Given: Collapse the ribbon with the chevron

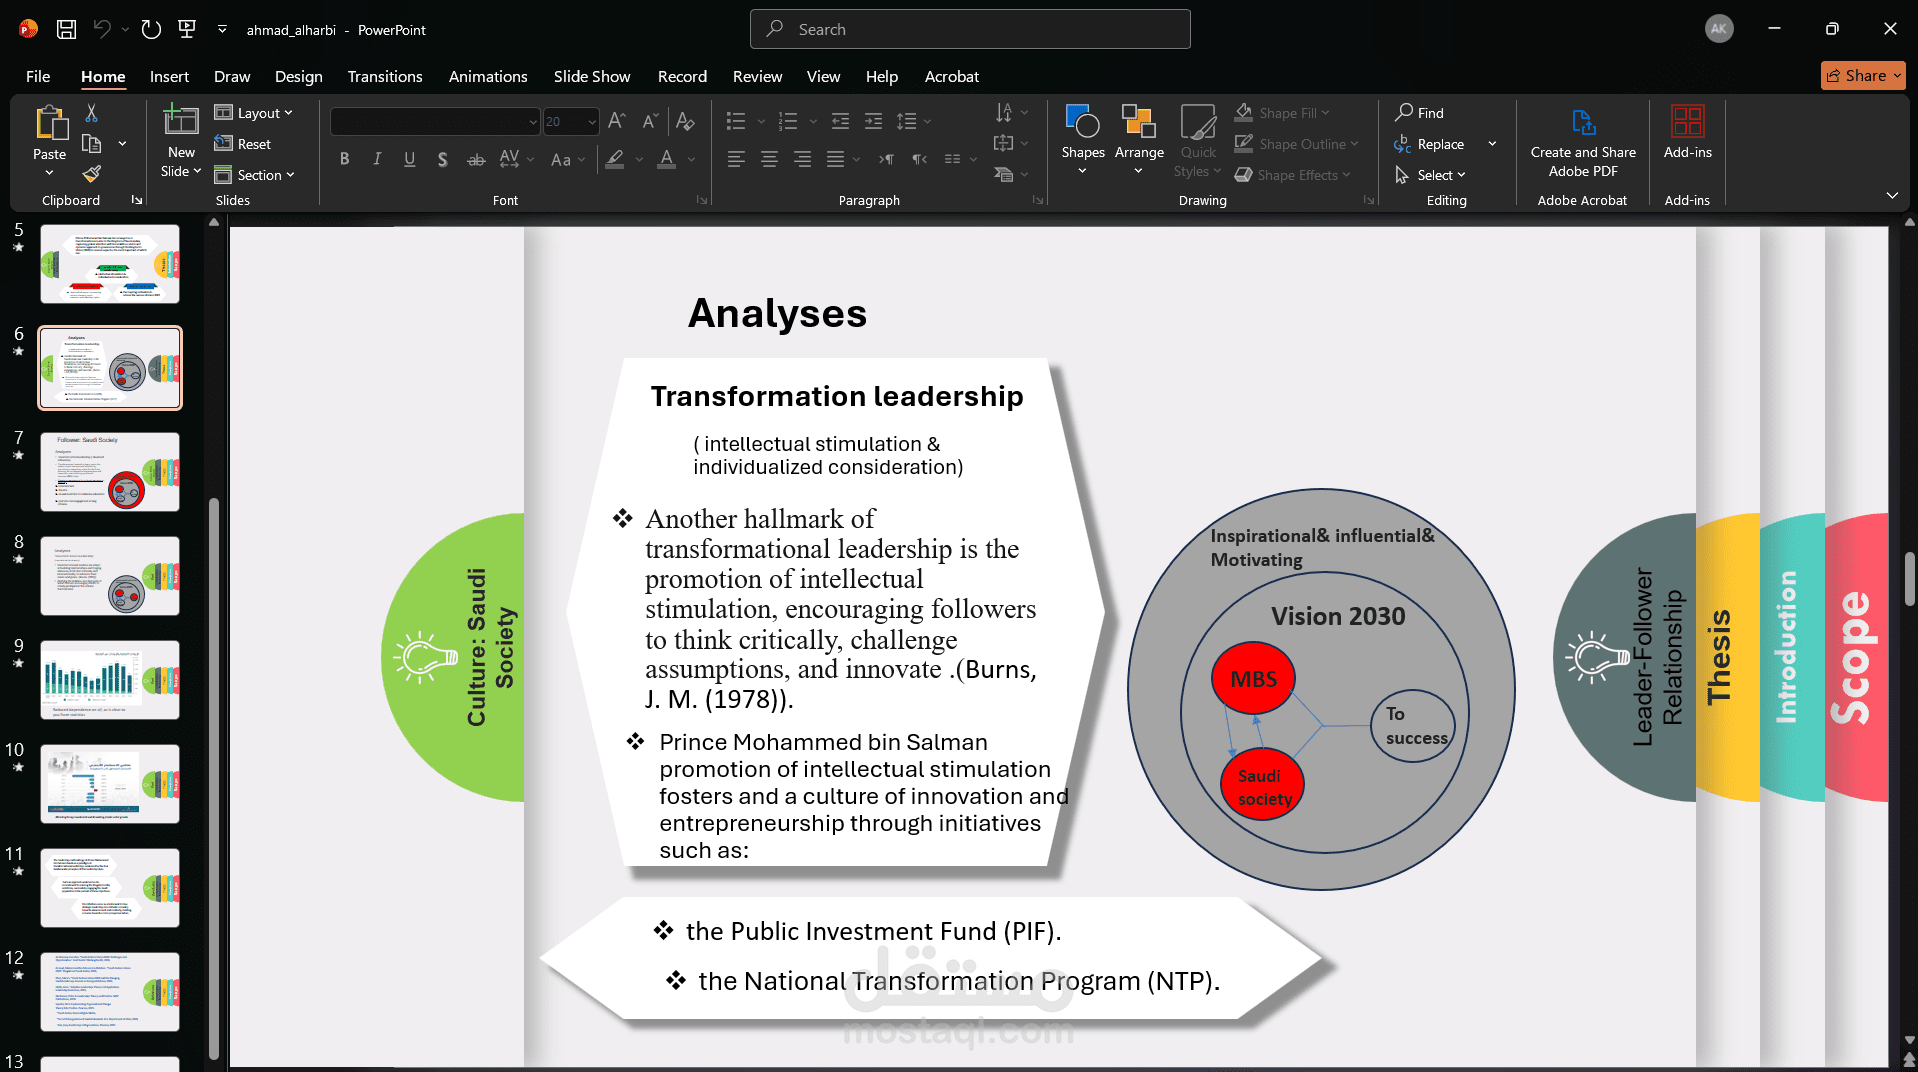Looking at the screenshot, I should (1892, 196).
